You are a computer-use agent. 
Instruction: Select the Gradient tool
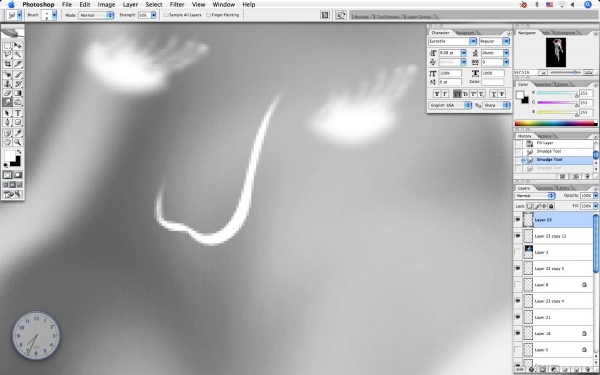click(18, 93)
